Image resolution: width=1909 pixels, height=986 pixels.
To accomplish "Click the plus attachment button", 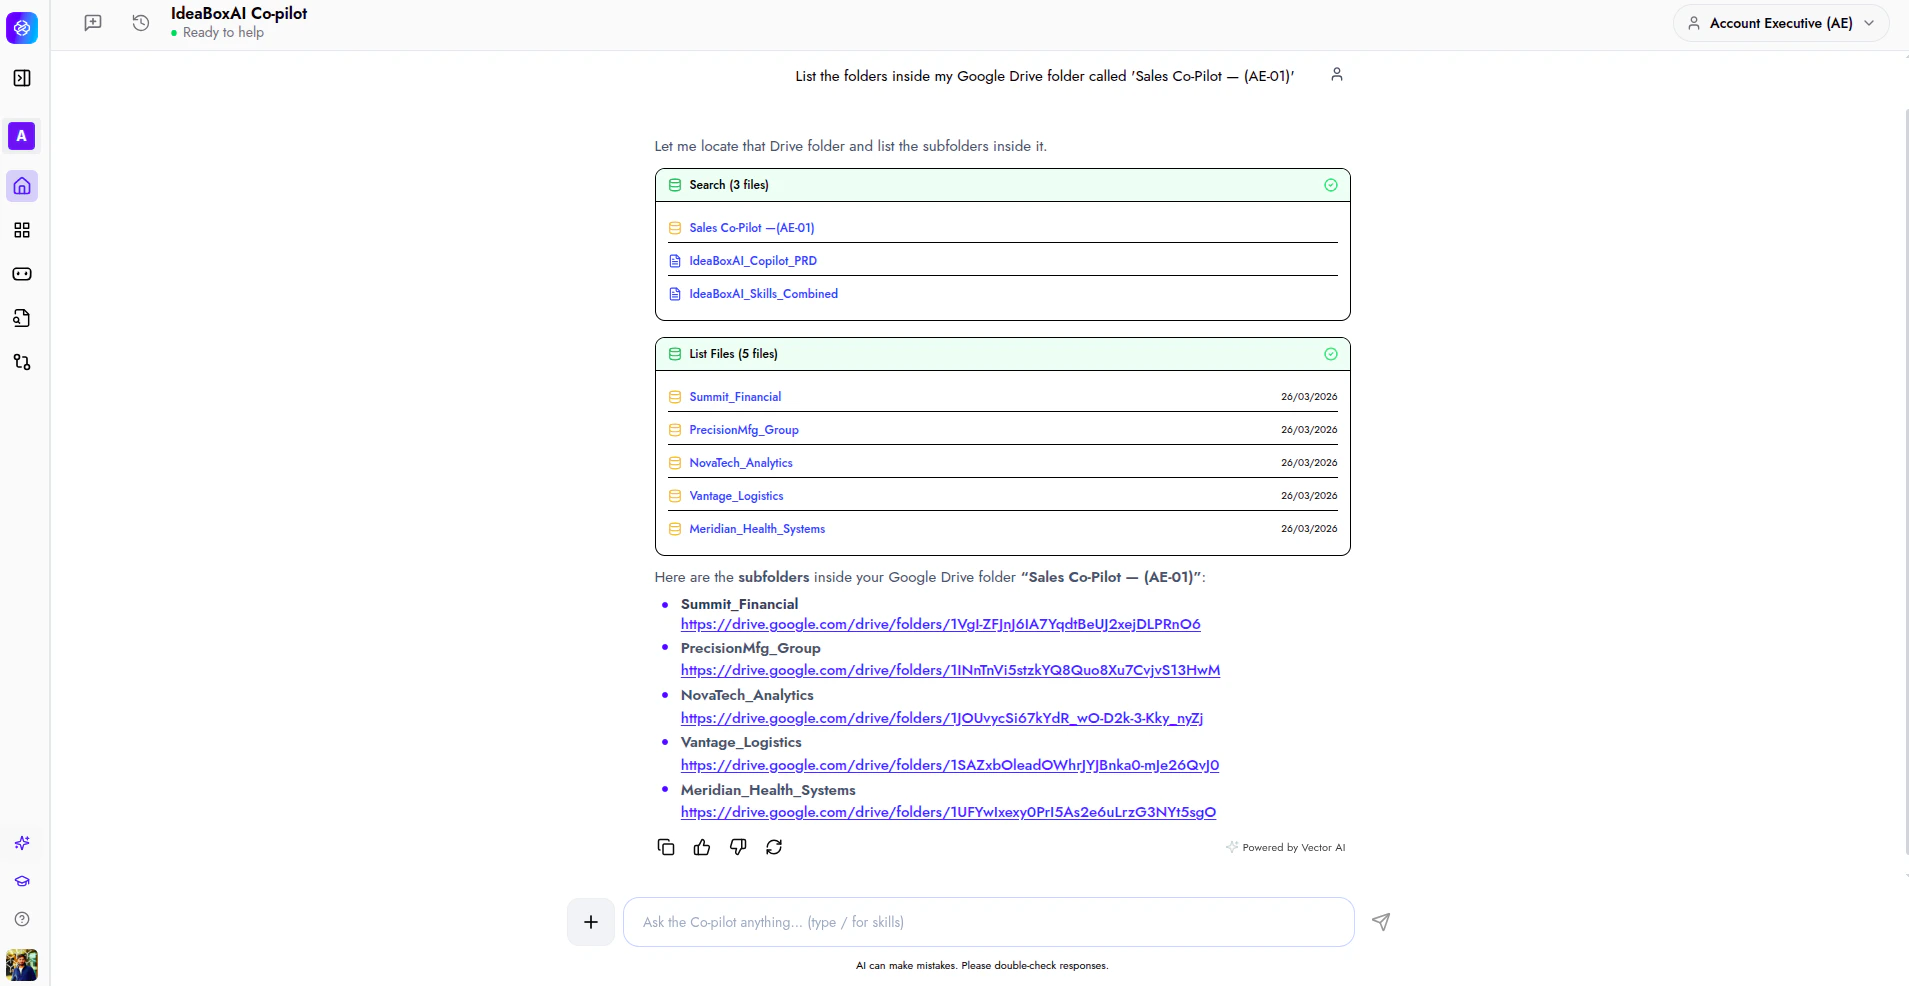I will pyautogui.click(x=591, y=922).
